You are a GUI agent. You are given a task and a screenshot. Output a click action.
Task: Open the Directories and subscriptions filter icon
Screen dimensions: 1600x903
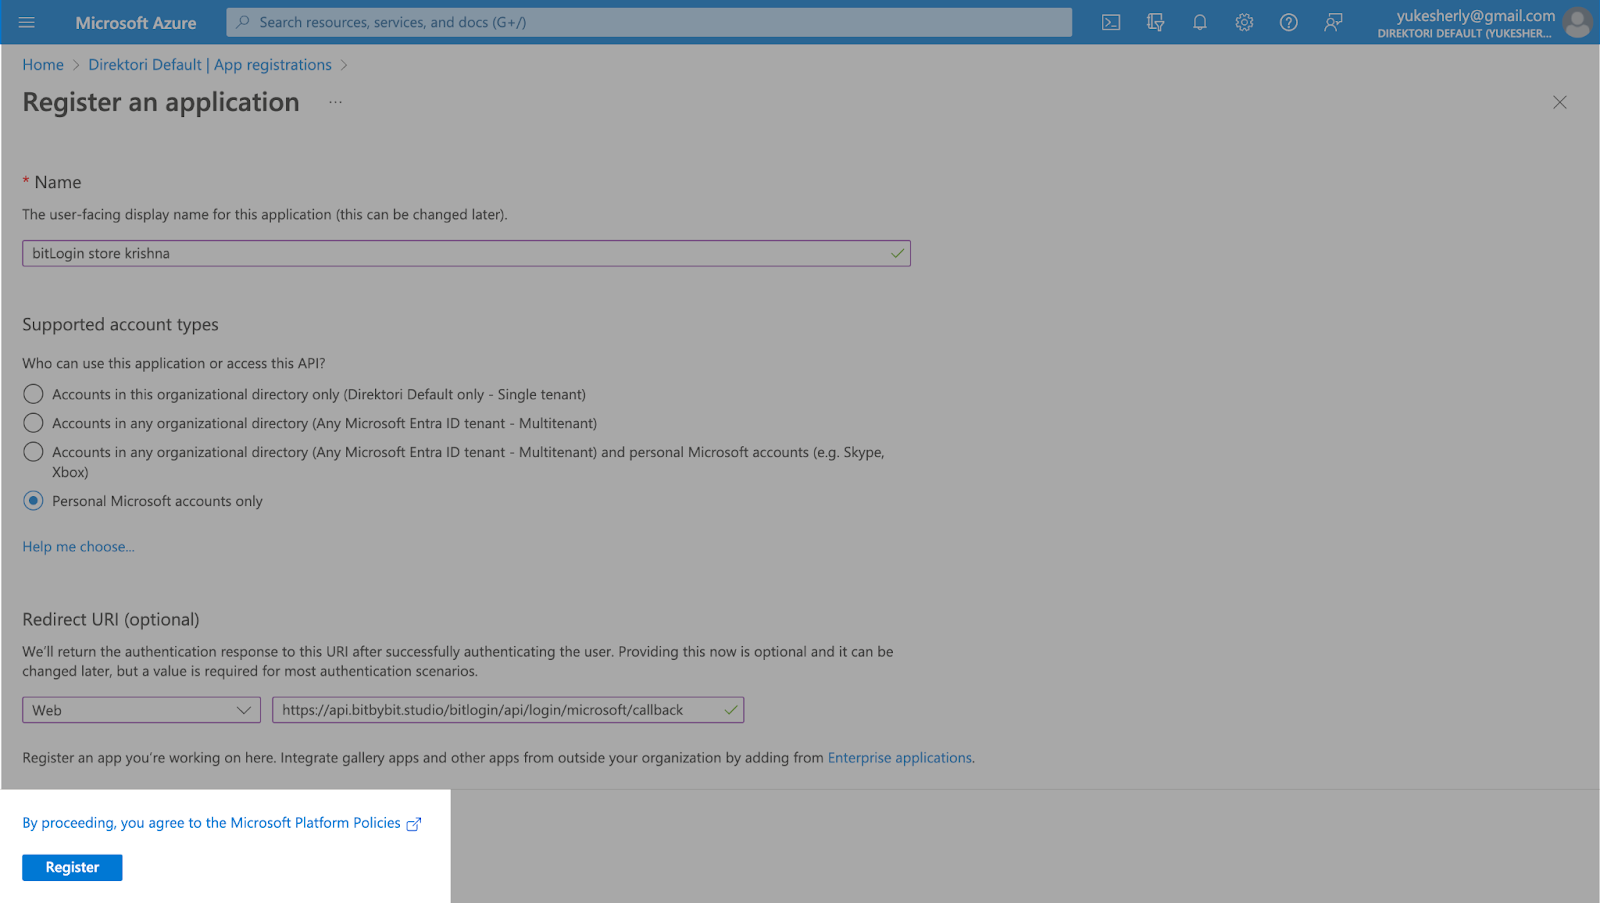(x=1155, y=22)
